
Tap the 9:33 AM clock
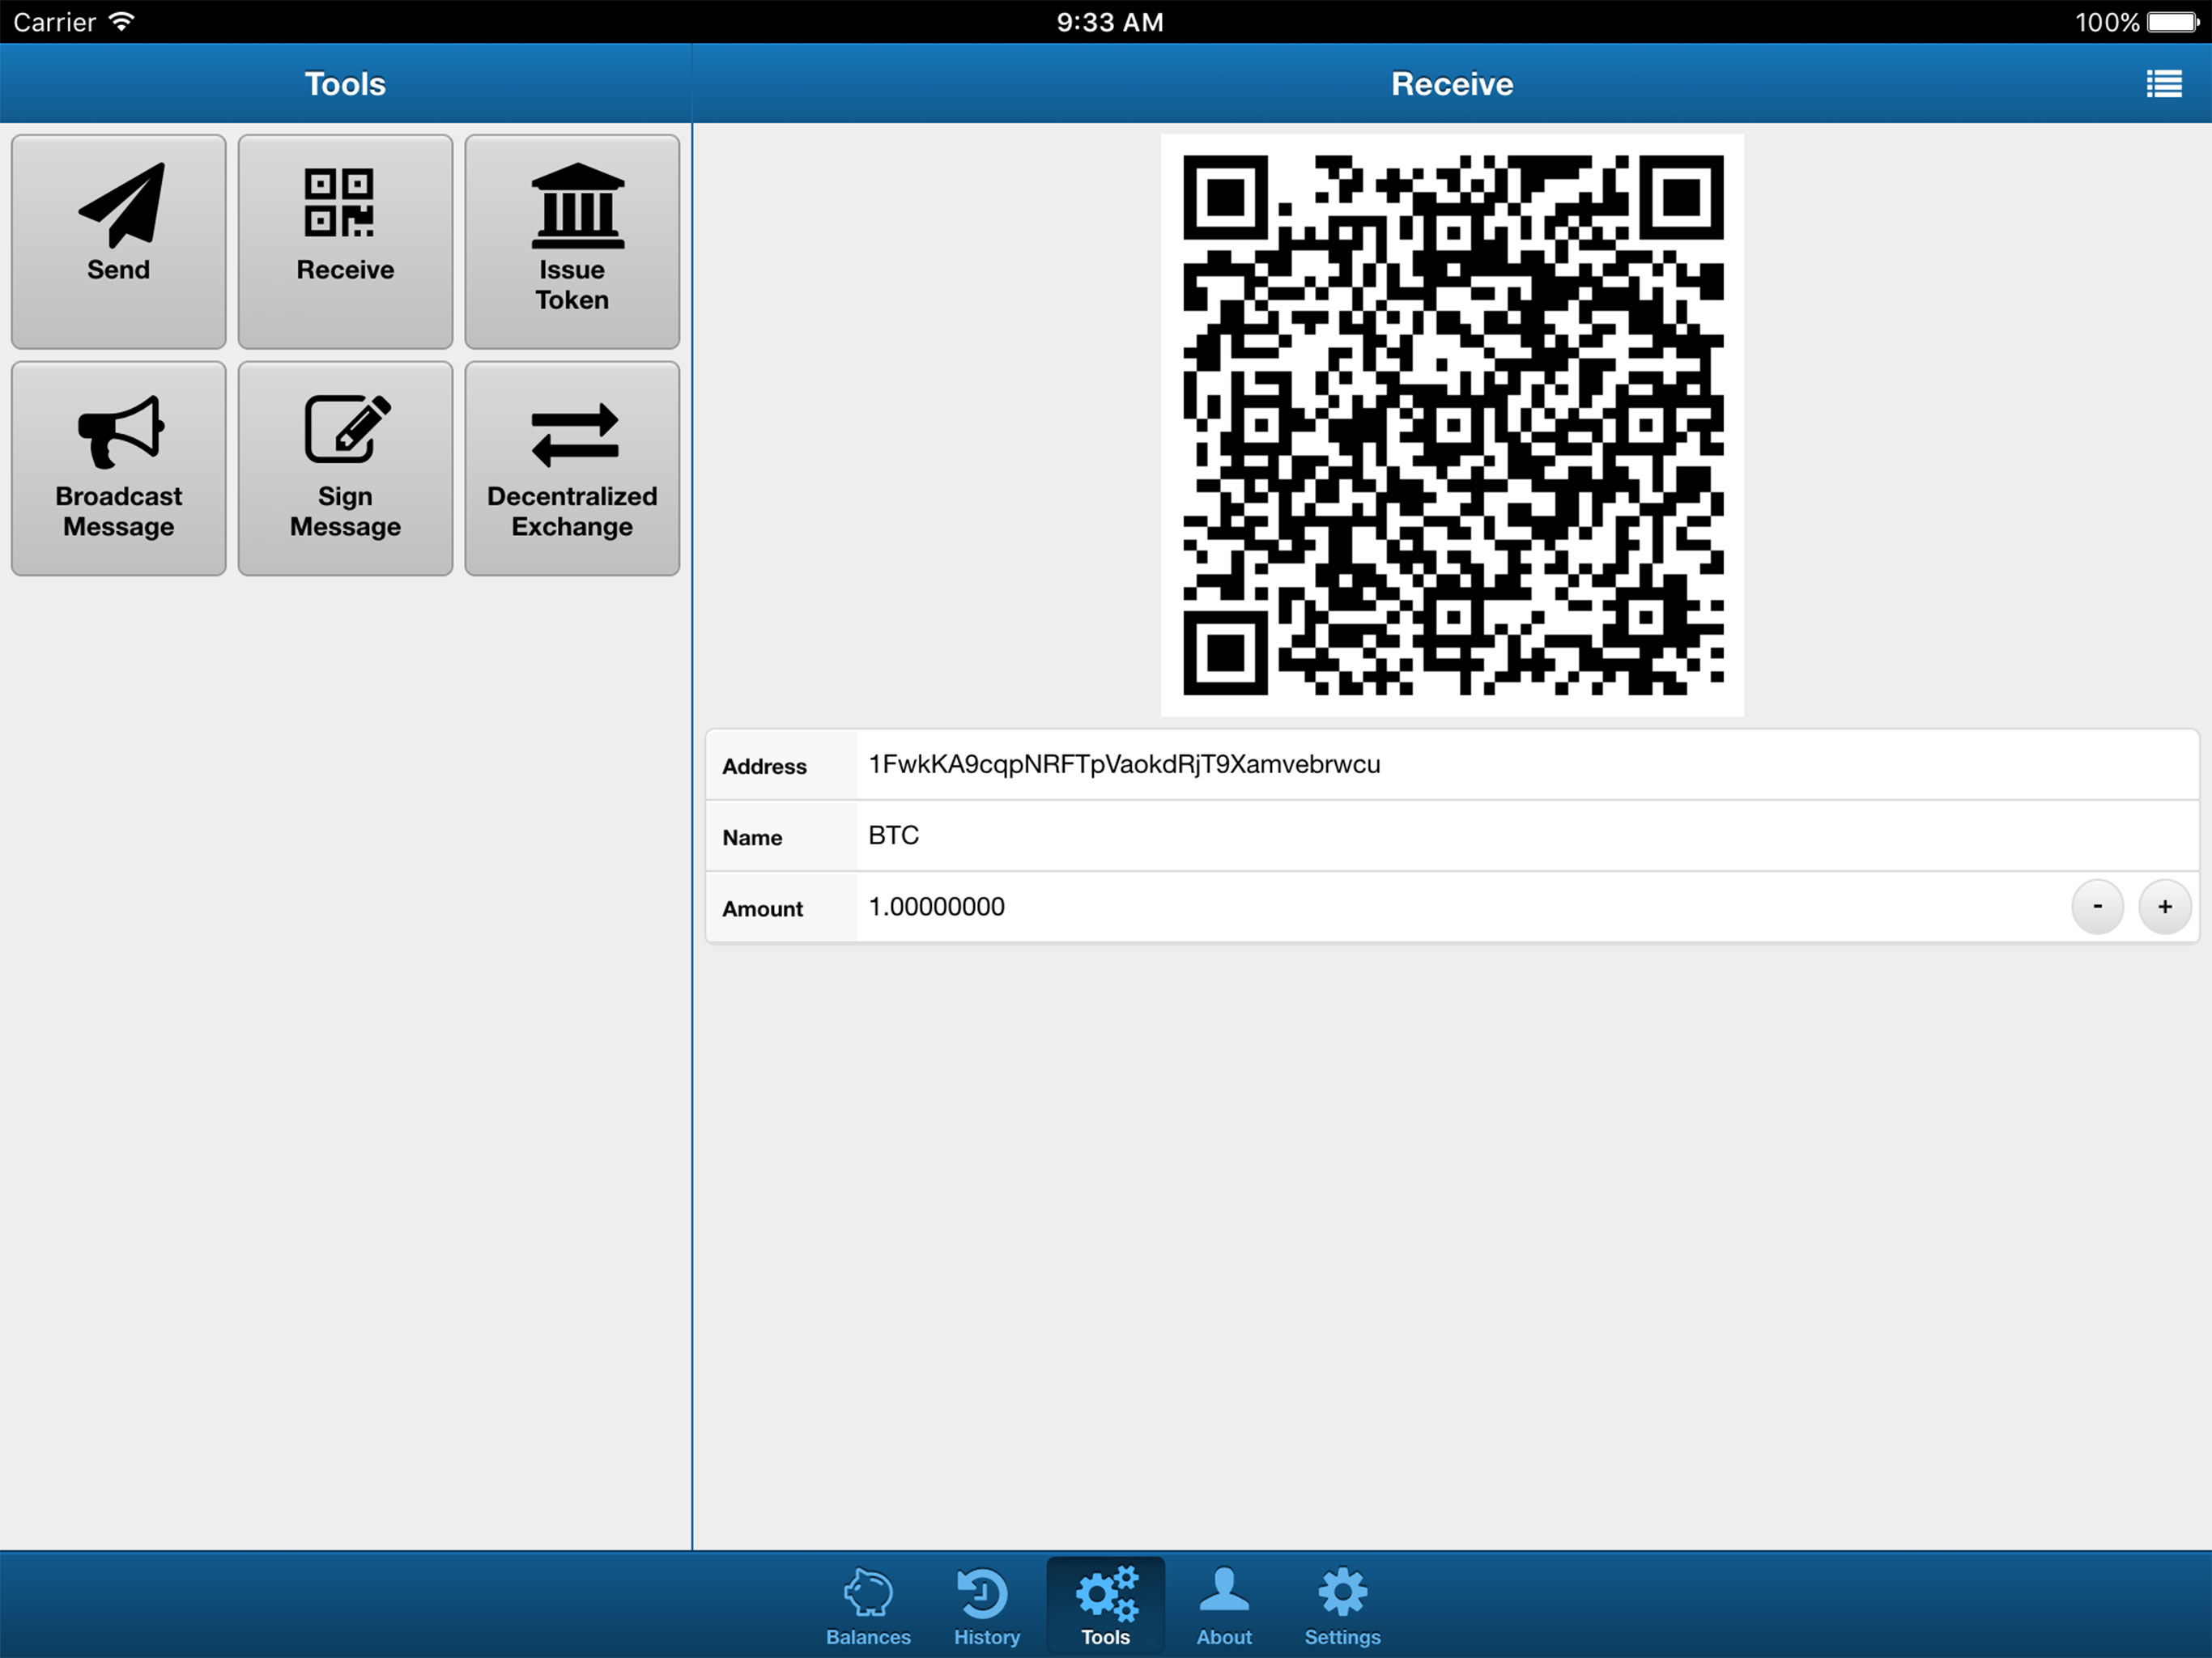tap(1110, 22)
